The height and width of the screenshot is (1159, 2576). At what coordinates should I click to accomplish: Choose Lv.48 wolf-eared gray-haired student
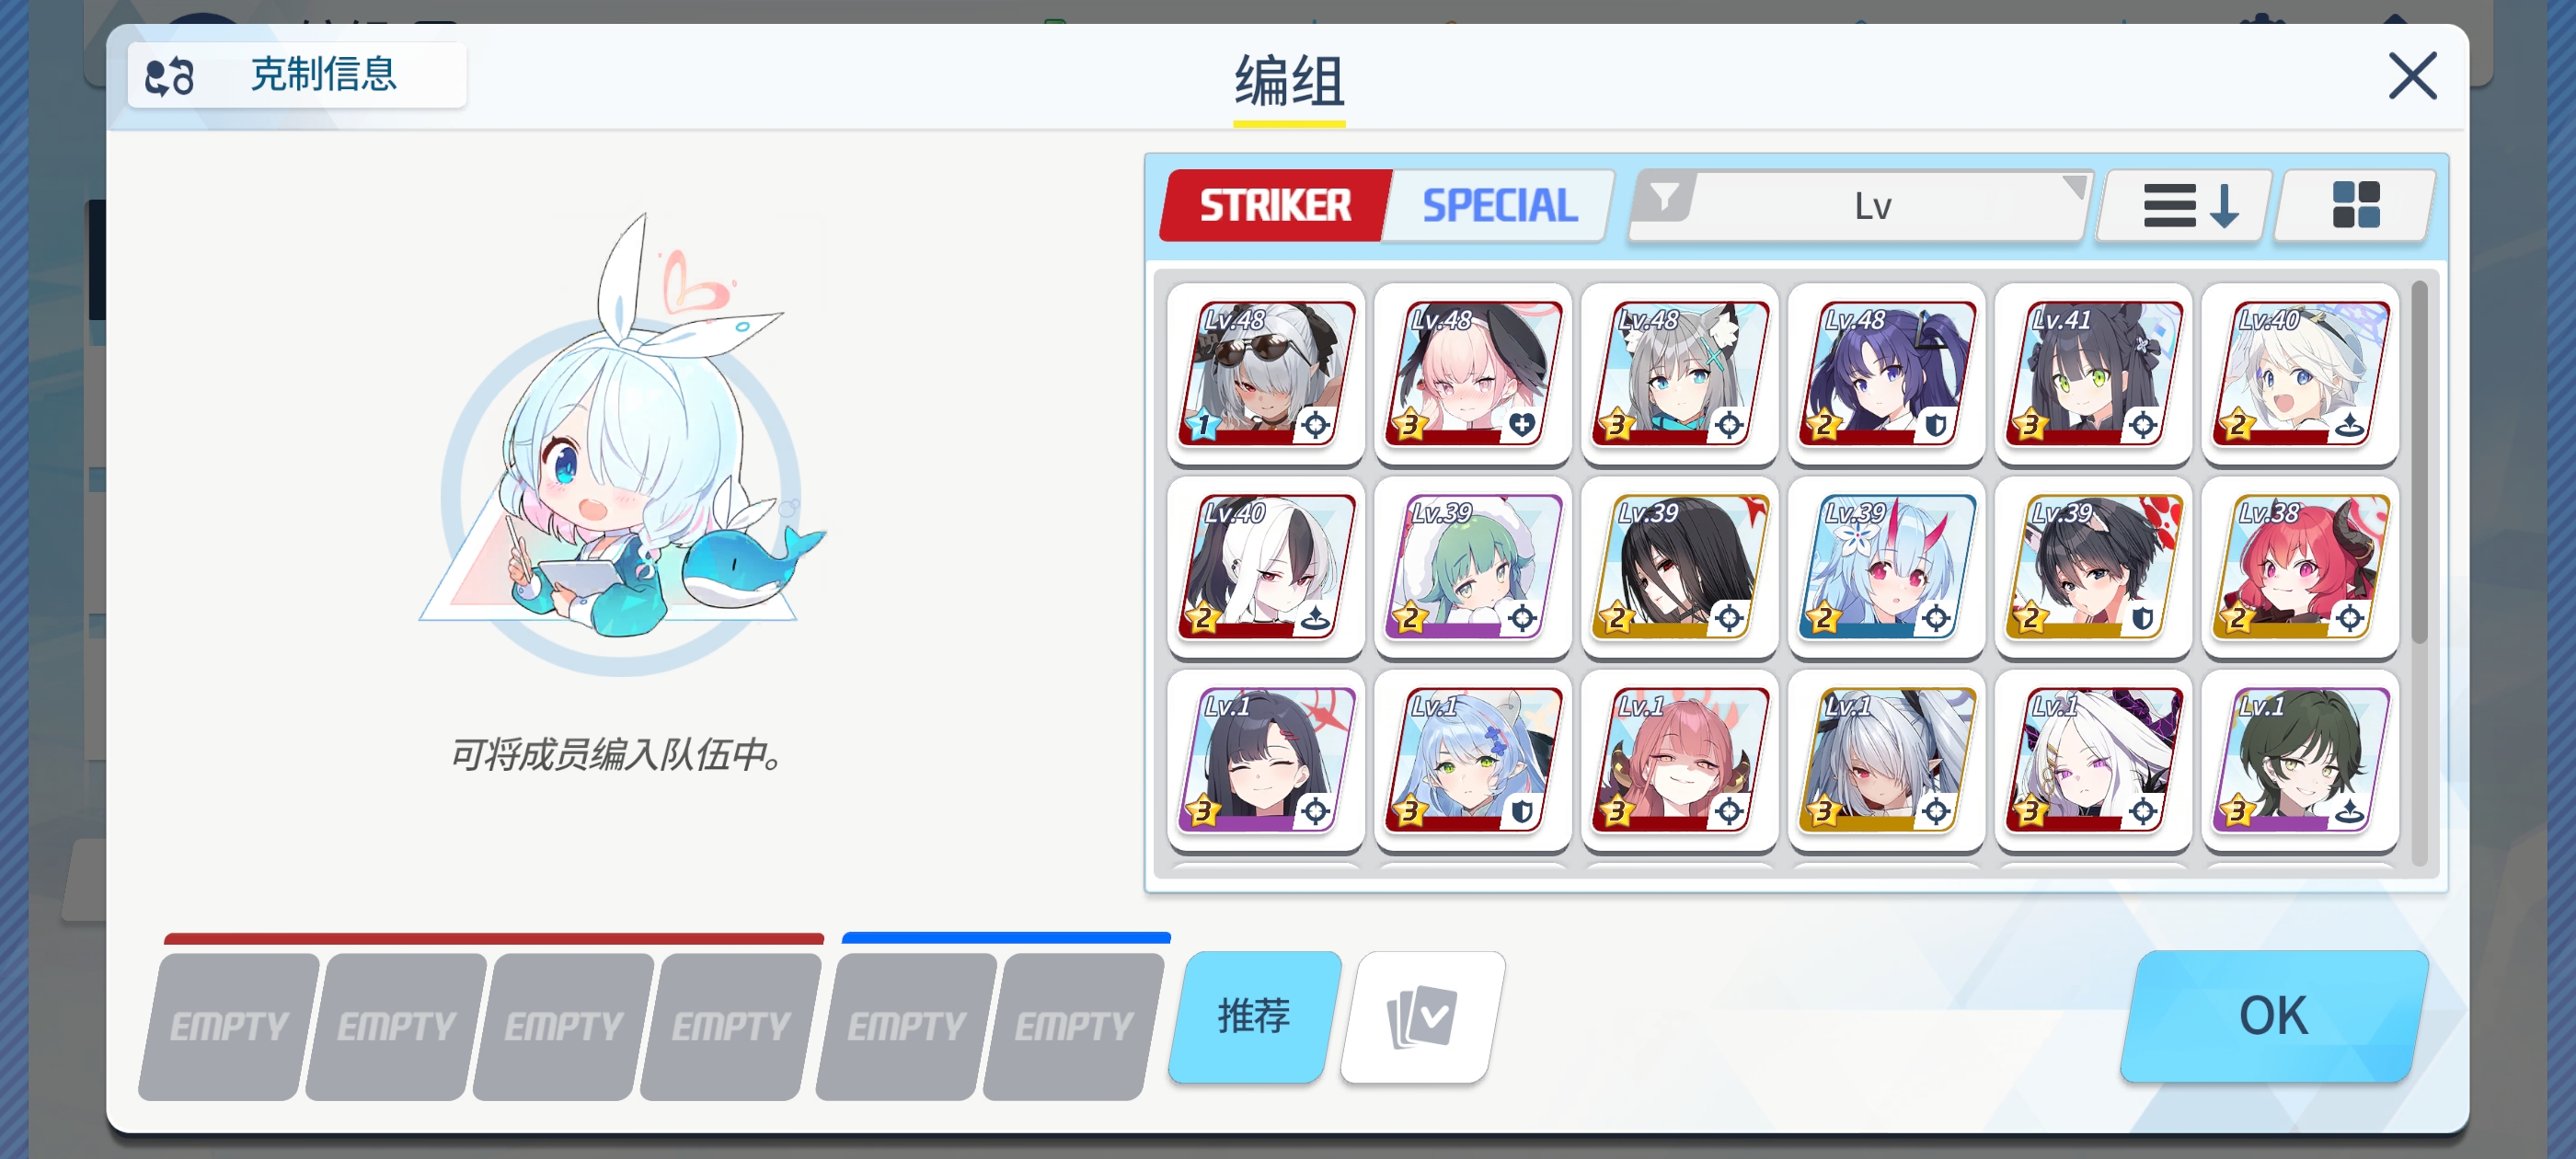click(1679, 373)
